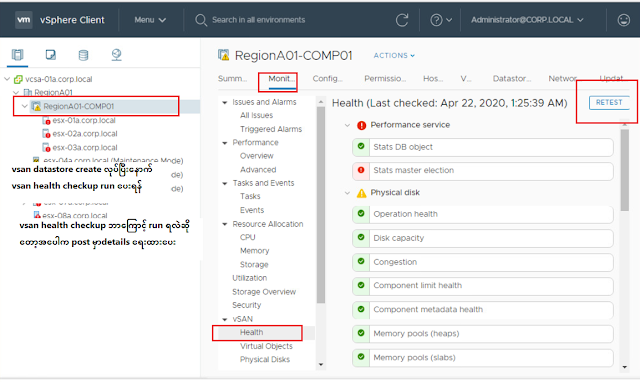Switch to the Monitor tab
The height and width of the screenshot is (382, 640).
281,78
